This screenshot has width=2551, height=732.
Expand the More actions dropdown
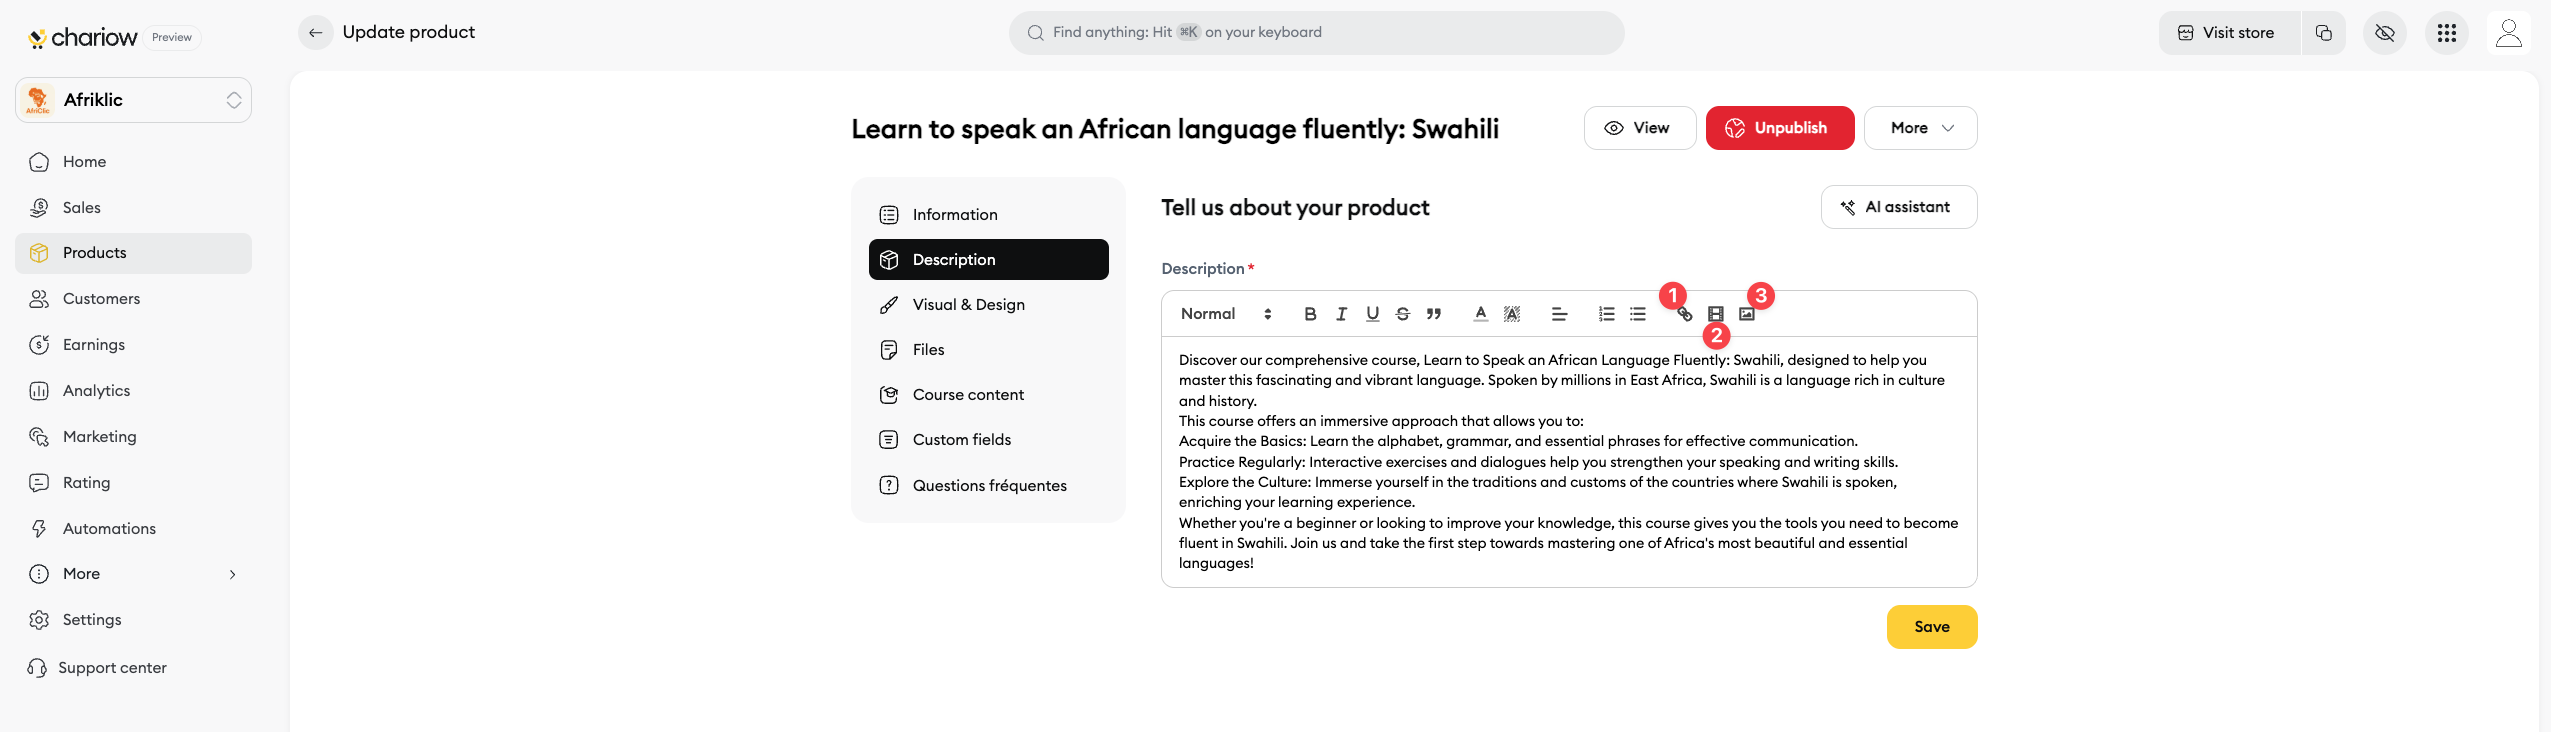pyautogui.click(x=1920, y=128)
